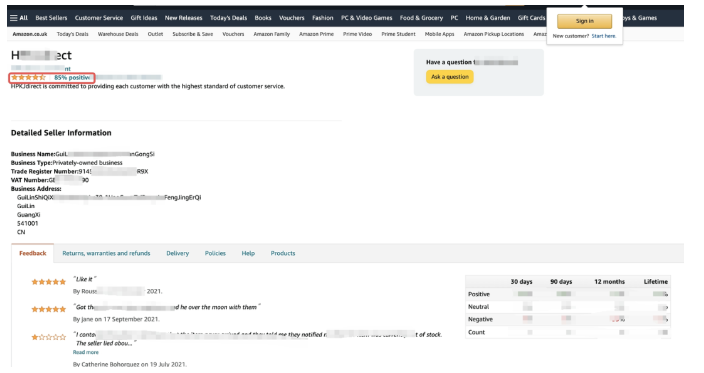704x373 pixels.
Task: Open Best Sellers in navigation bar
Action: pyautogui.click(x=51, y=18)
